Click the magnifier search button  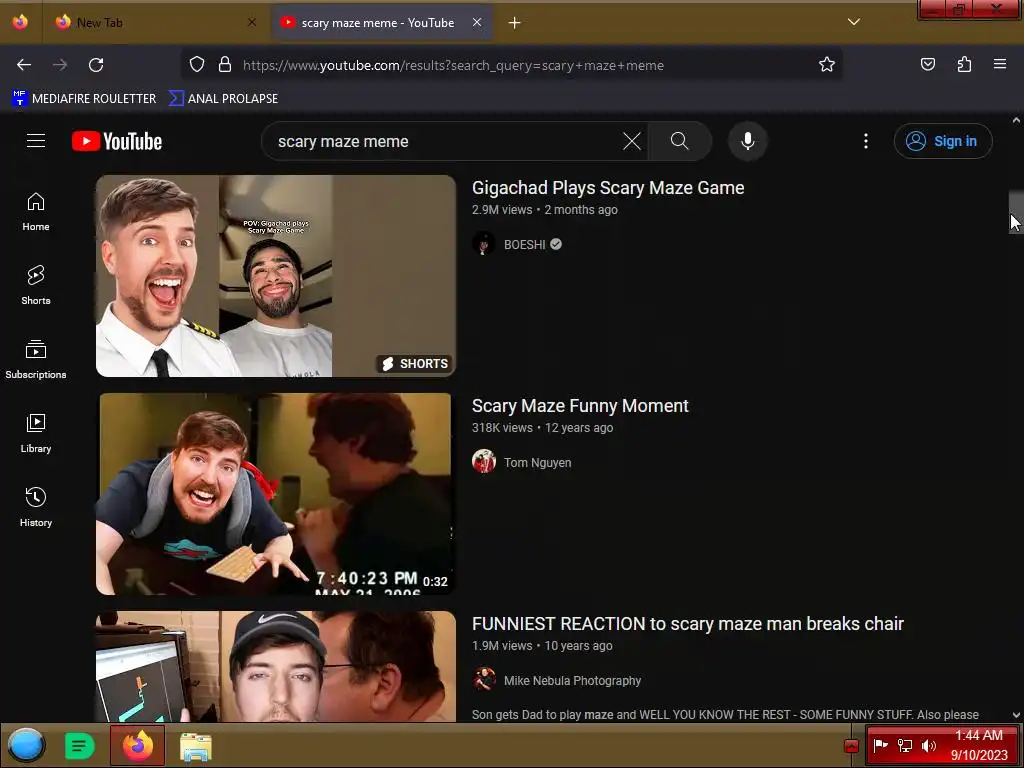[x=679, y=141]
